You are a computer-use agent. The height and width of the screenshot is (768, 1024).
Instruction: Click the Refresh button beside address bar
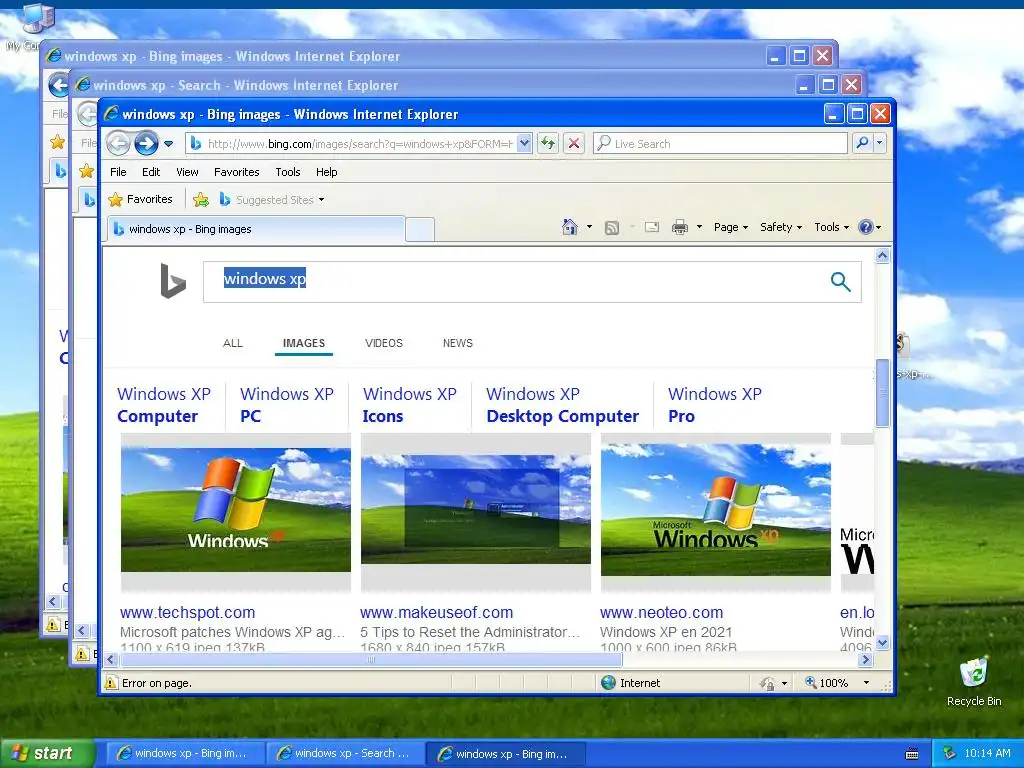tap(548, 143)
